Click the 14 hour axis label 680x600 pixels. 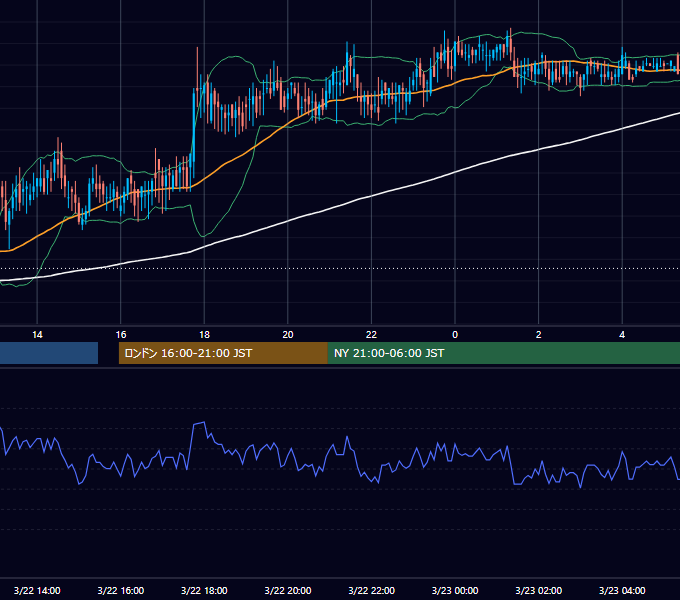point(37,335)
